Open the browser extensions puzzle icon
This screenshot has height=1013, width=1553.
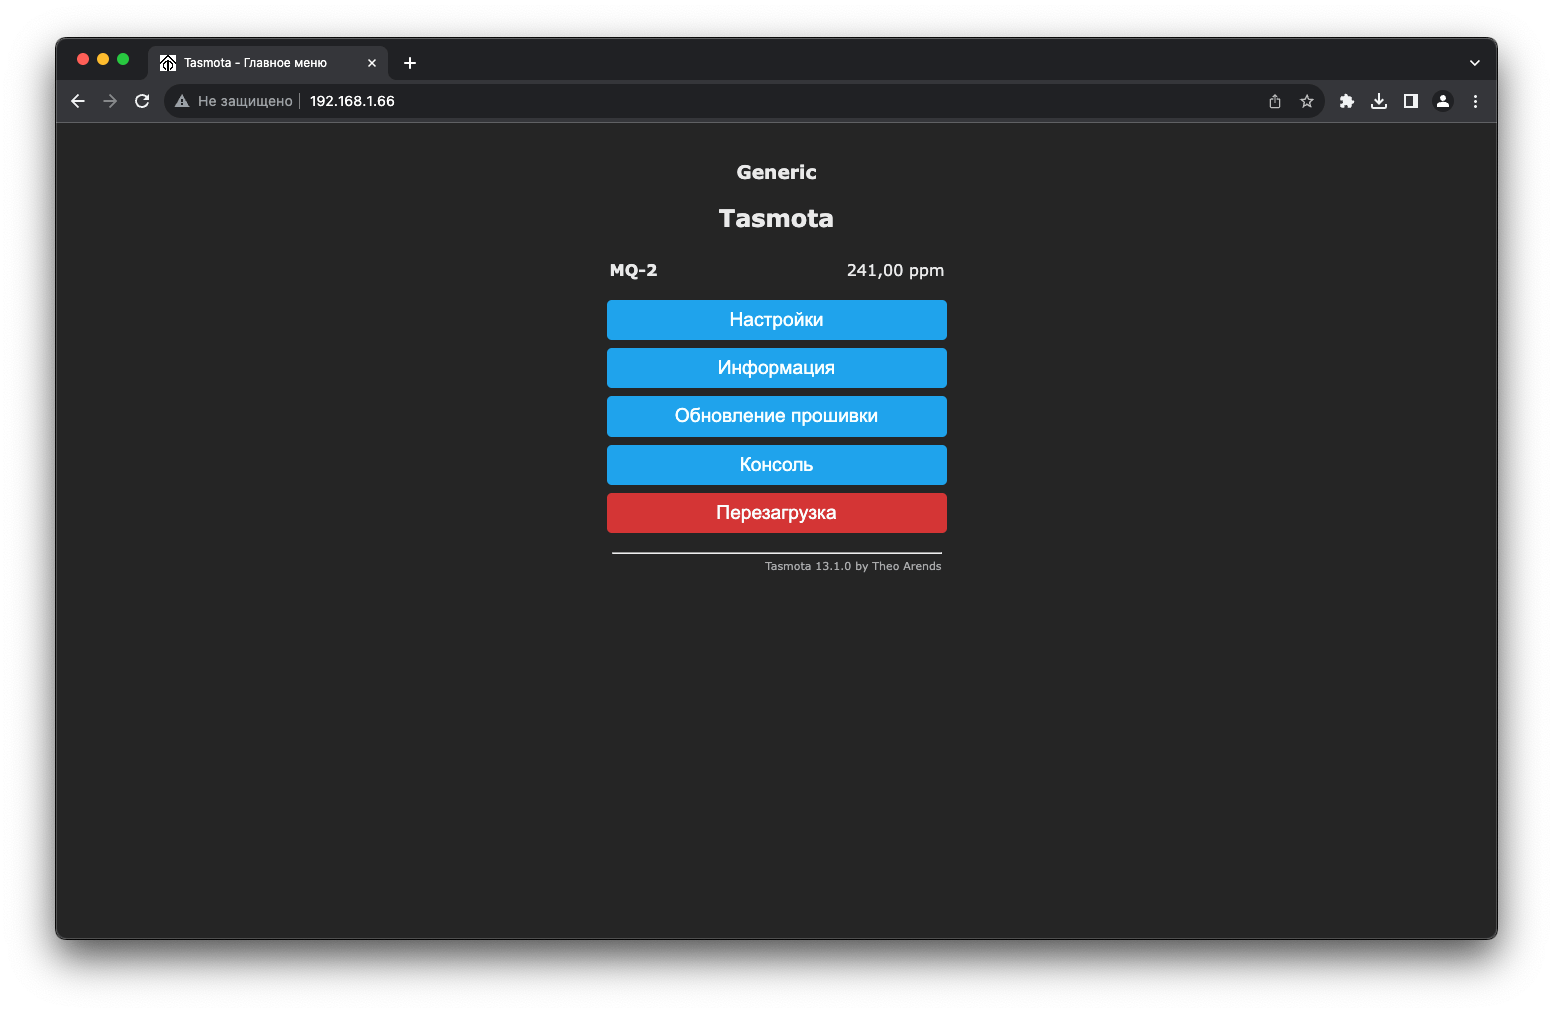click(1347, 101)
